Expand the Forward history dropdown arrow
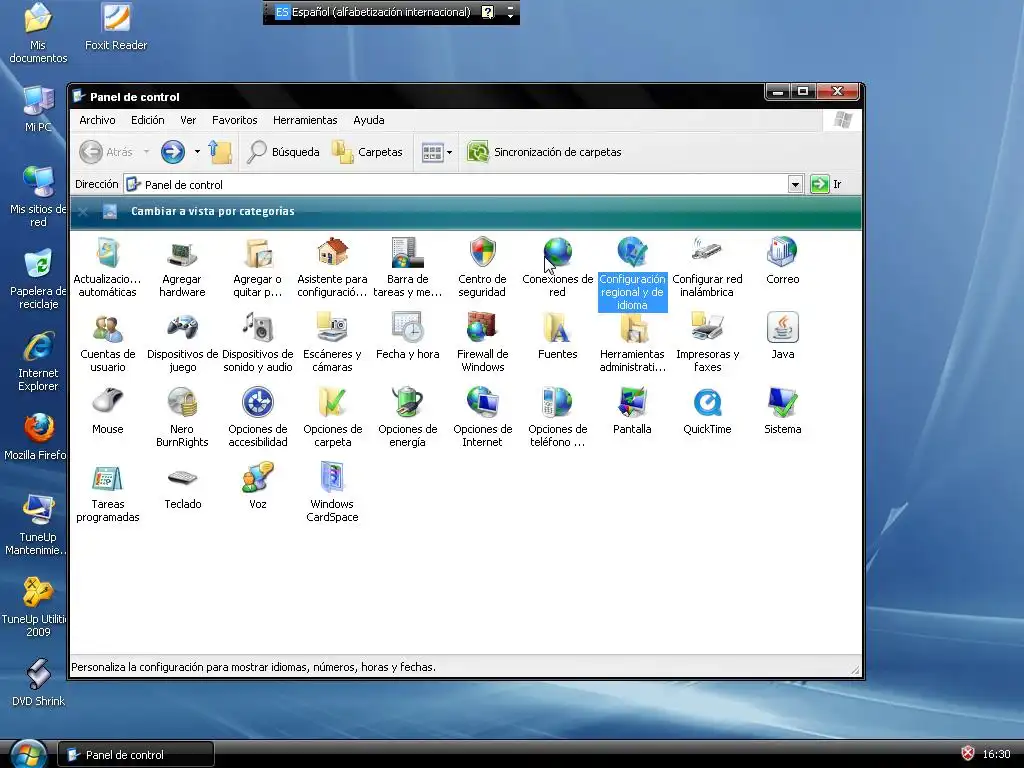 click(x=197, y=152)
